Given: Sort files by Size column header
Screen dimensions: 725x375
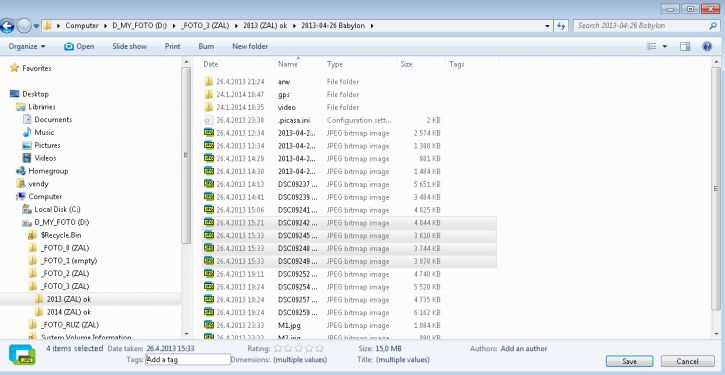Looking at the screenshot, I should 406,64.
